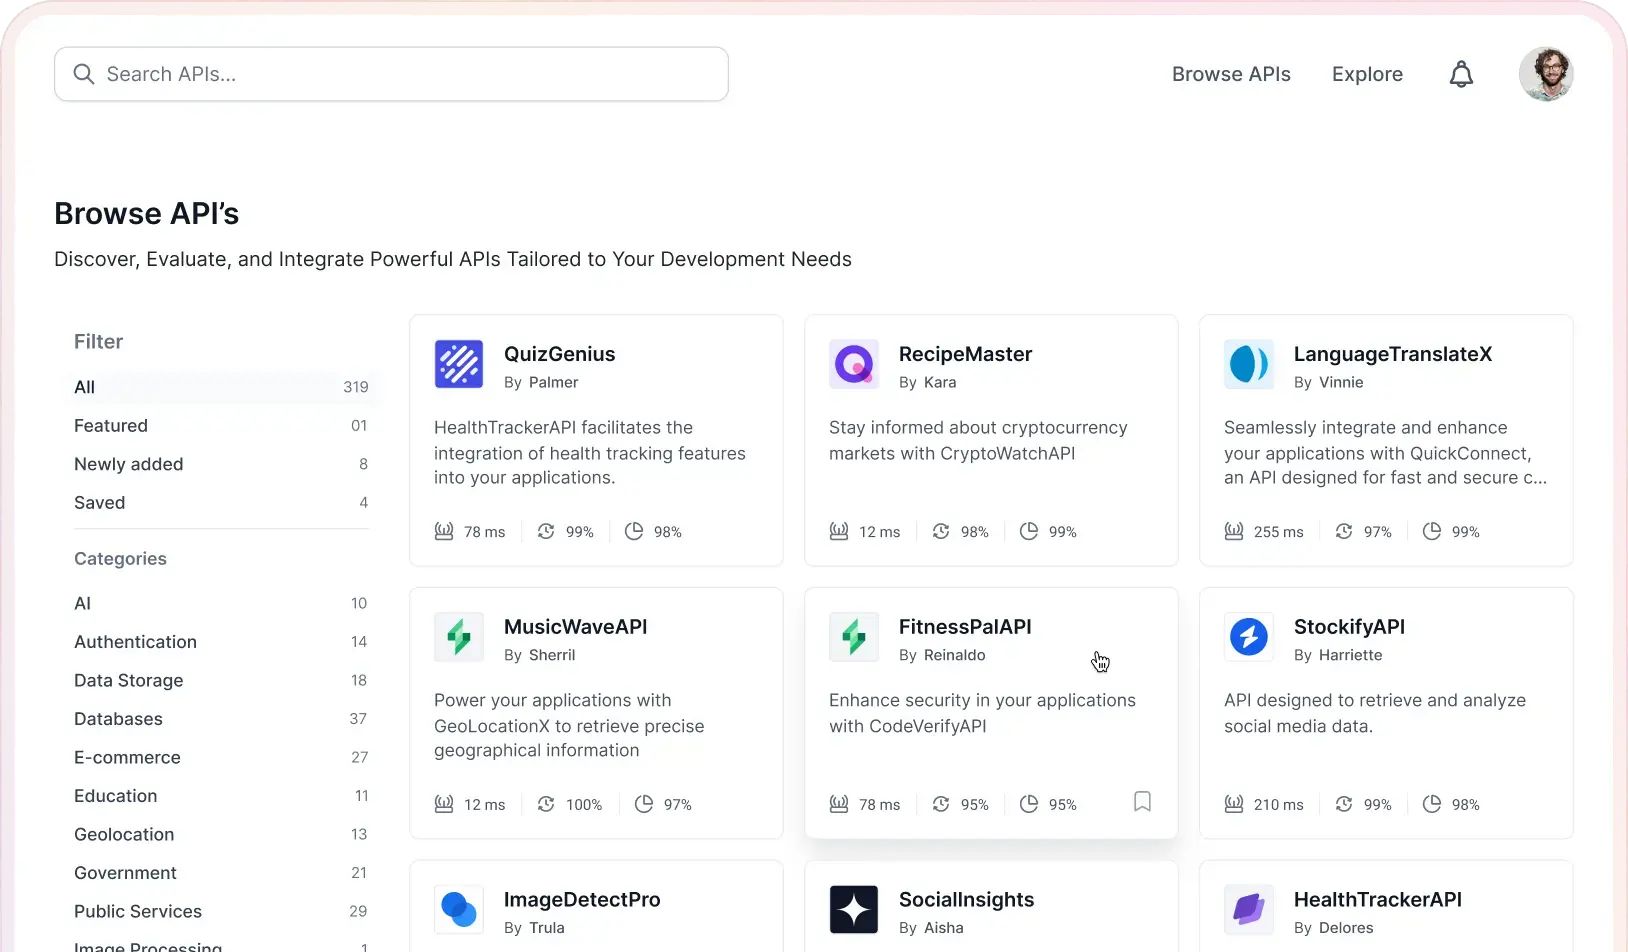
Task: Click the search magnifier icon
Action: coord(84,73)
